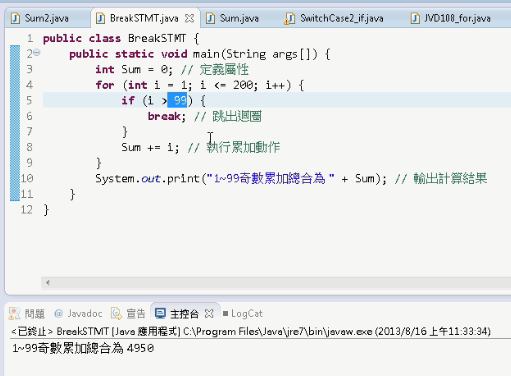Click the warning Java icon on SwitchCase2_if.java tab

[x=289, y=18]
